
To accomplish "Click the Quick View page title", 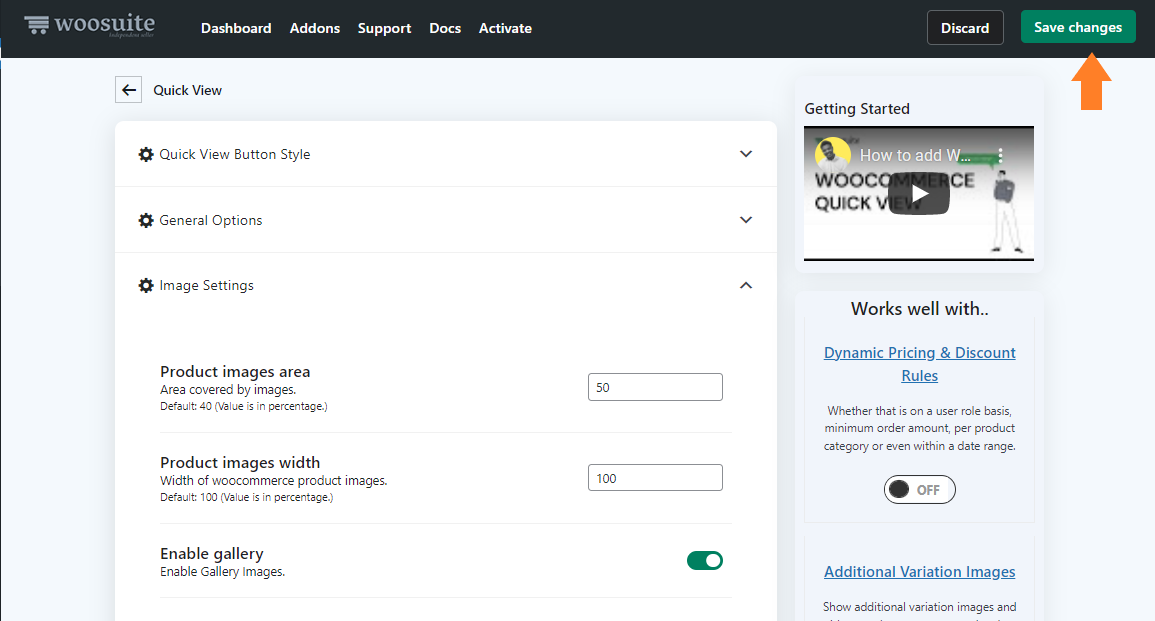I will [x=187, y=90].
